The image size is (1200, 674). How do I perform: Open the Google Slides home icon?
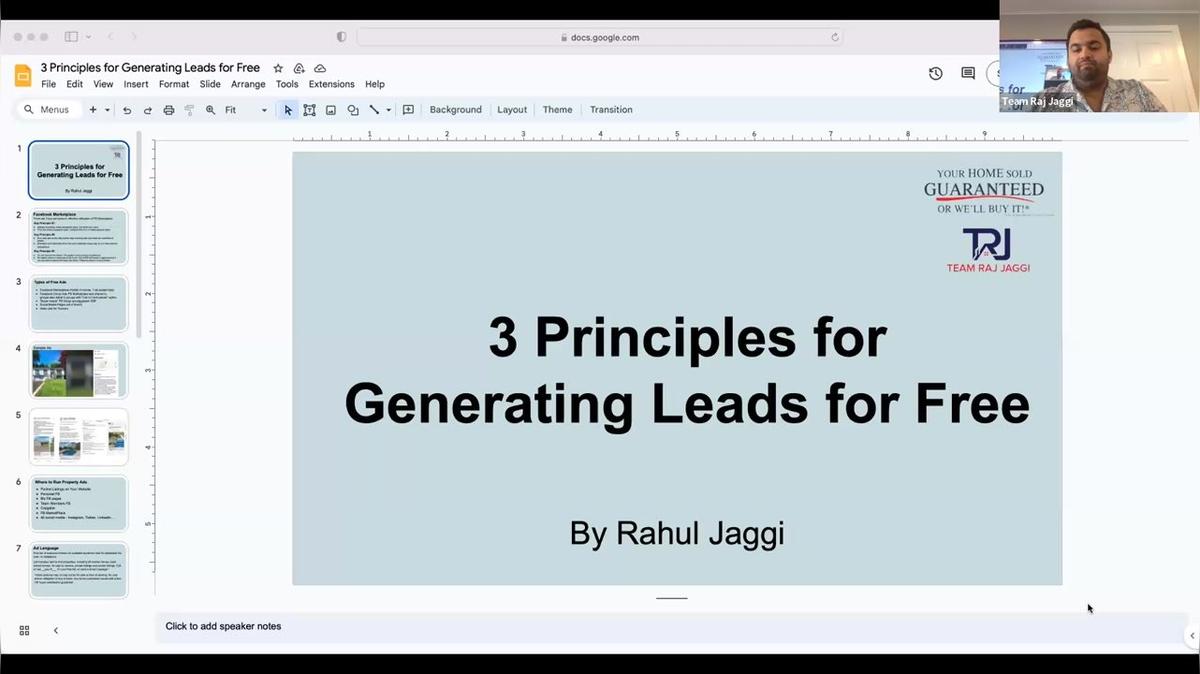point(23,76)
